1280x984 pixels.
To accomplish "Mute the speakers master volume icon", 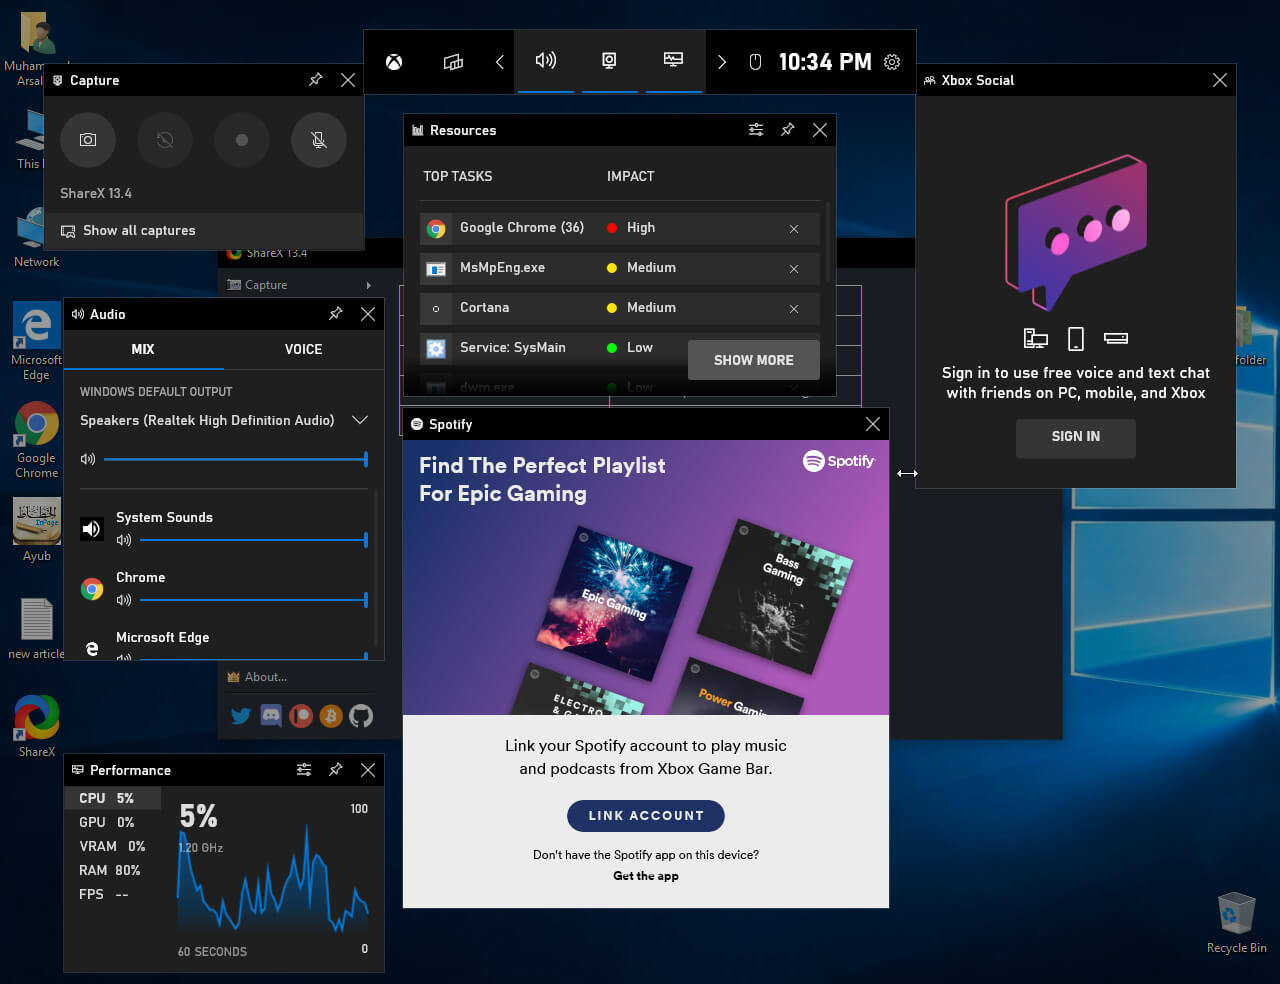I will point(88,459).
